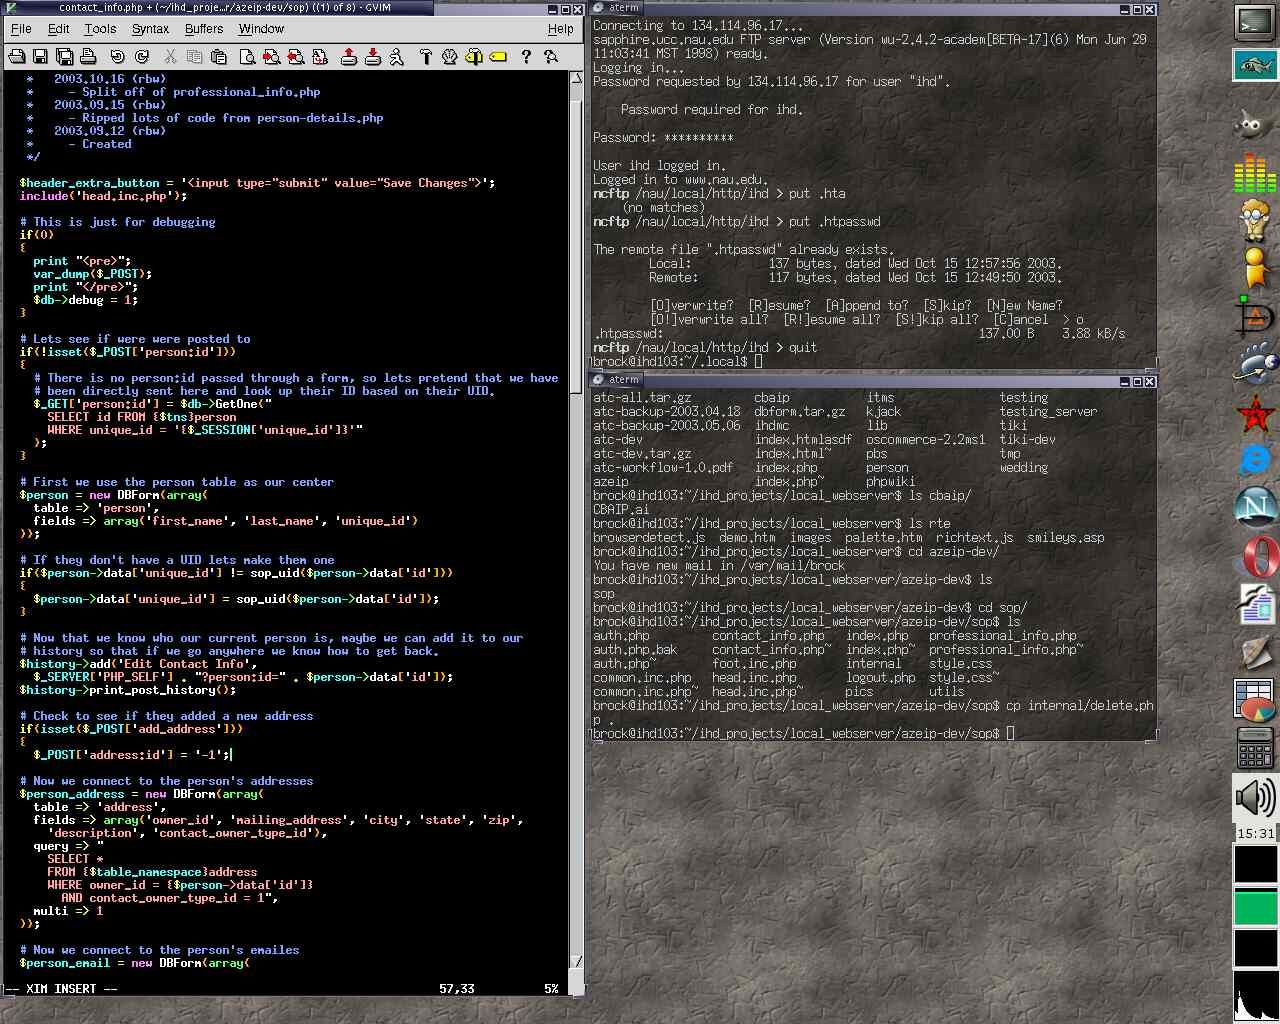1280x1024 pixels.
Task: Launch GIMP from the desktop dock
Action: (x=1254, y=125)
